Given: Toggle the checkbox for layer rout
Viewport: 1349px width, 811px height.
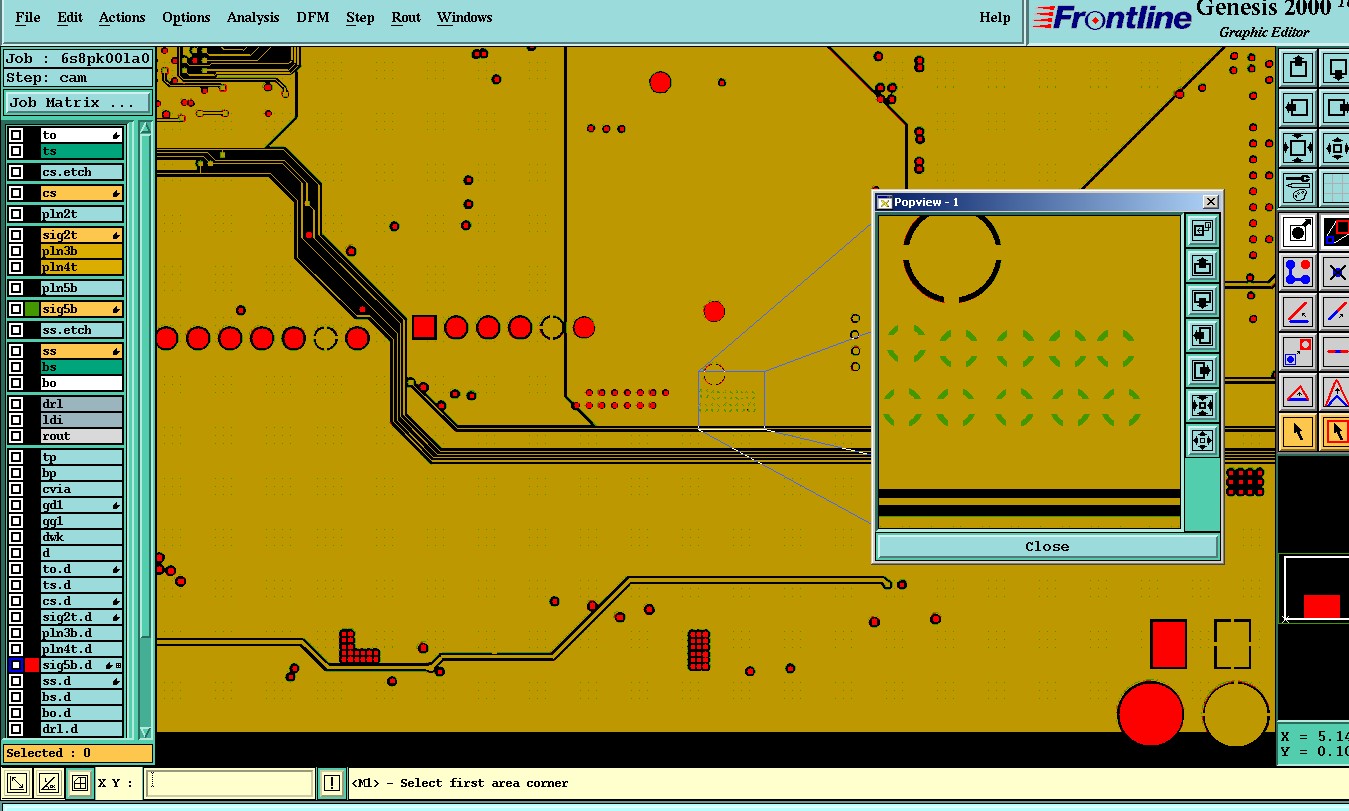Looking at the screenshot, I should (16, 436).
